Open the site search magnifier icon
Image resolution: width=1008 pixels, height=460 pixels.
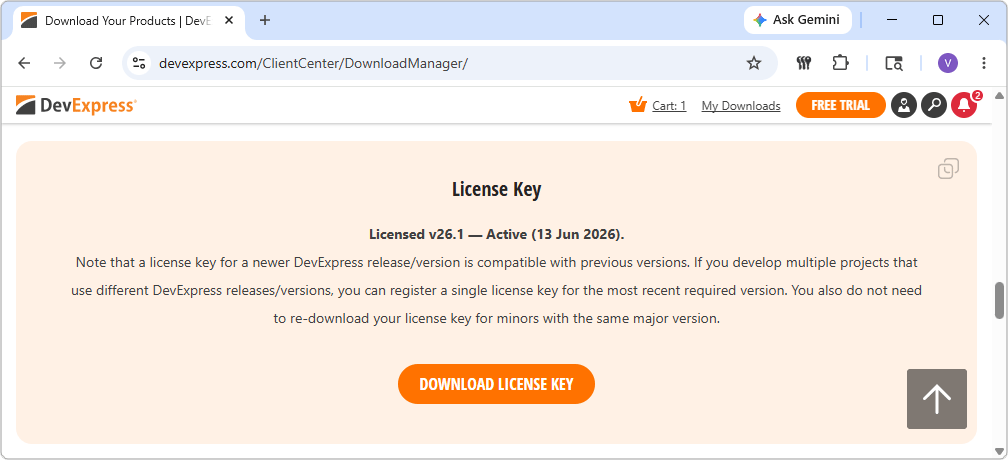933,105
